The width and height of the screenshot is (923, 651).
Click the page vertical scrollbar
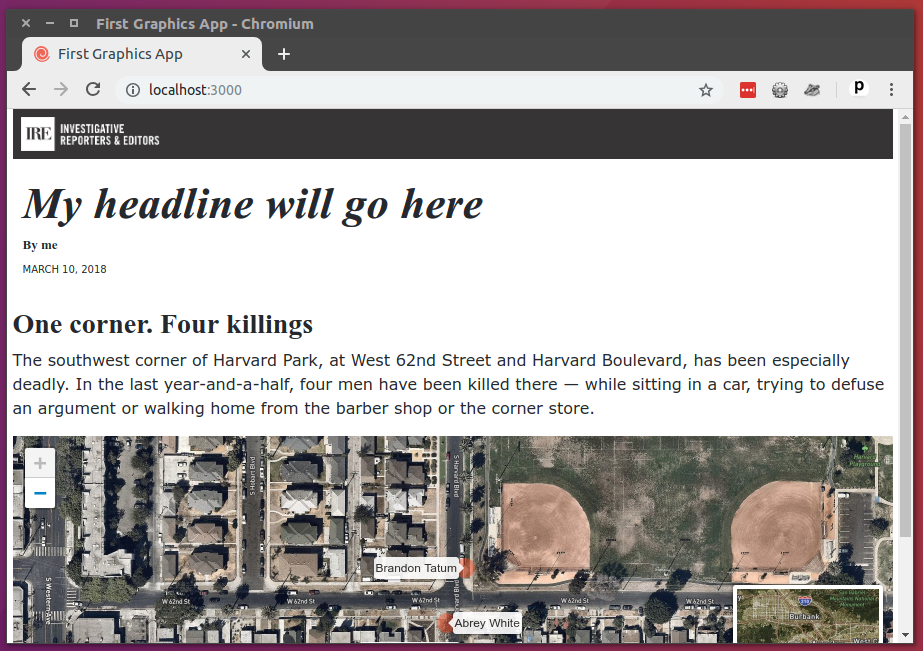[x=905, y=330]
